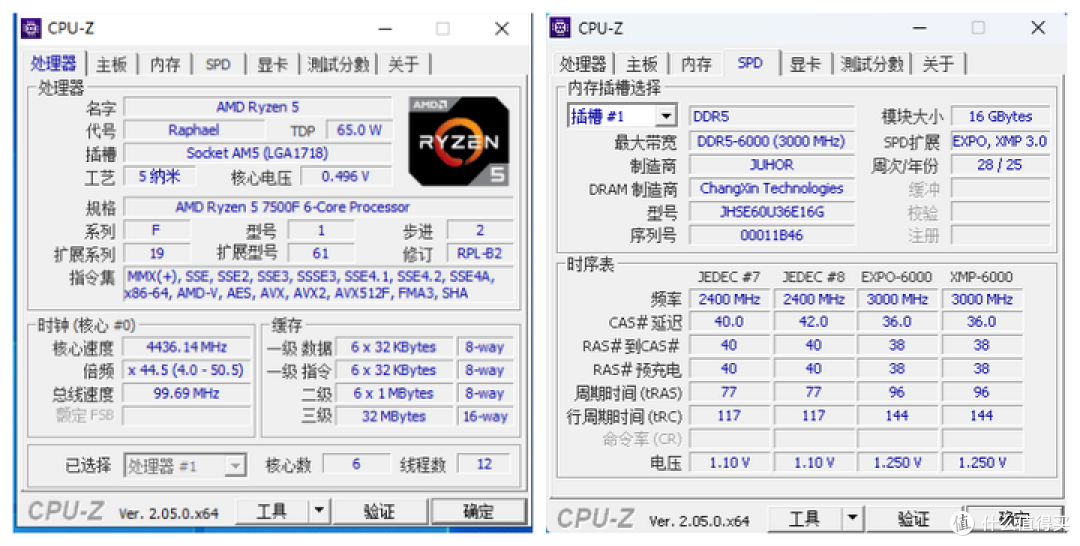
Task: Close the right CPU-Z window
Action: (x=1038, y=28)
